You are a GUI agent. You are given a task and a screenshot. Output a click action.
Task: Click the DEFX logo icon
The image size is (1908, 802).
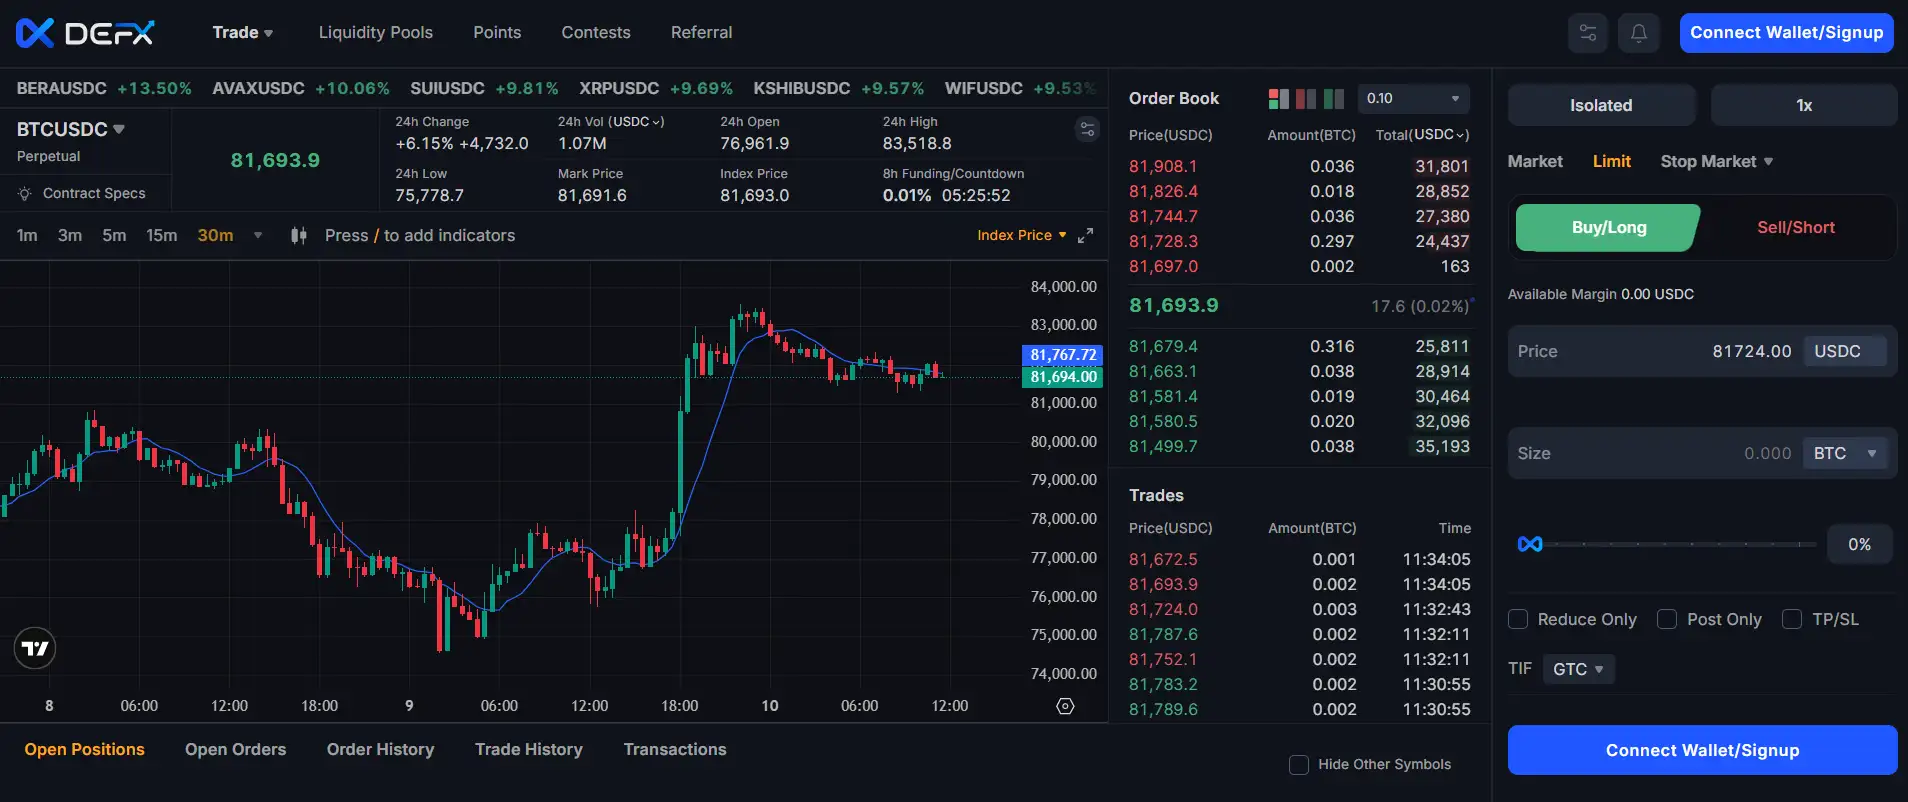(x=35, y=33)
